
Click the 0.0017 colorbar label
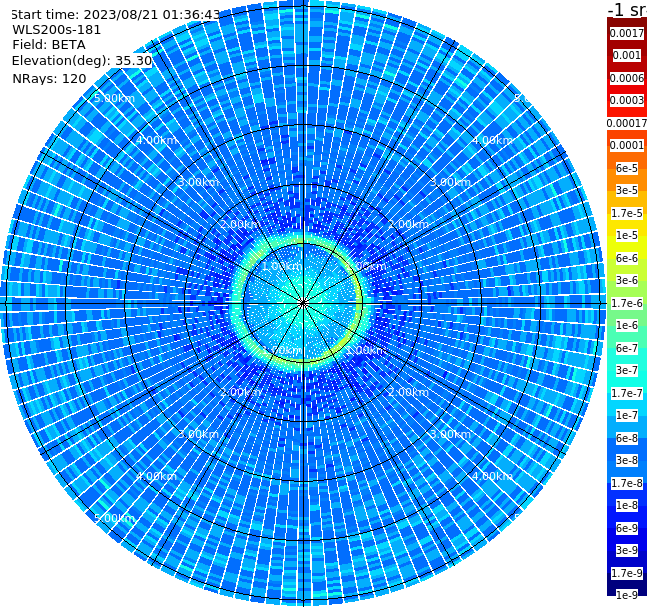(x=627, y=33)
